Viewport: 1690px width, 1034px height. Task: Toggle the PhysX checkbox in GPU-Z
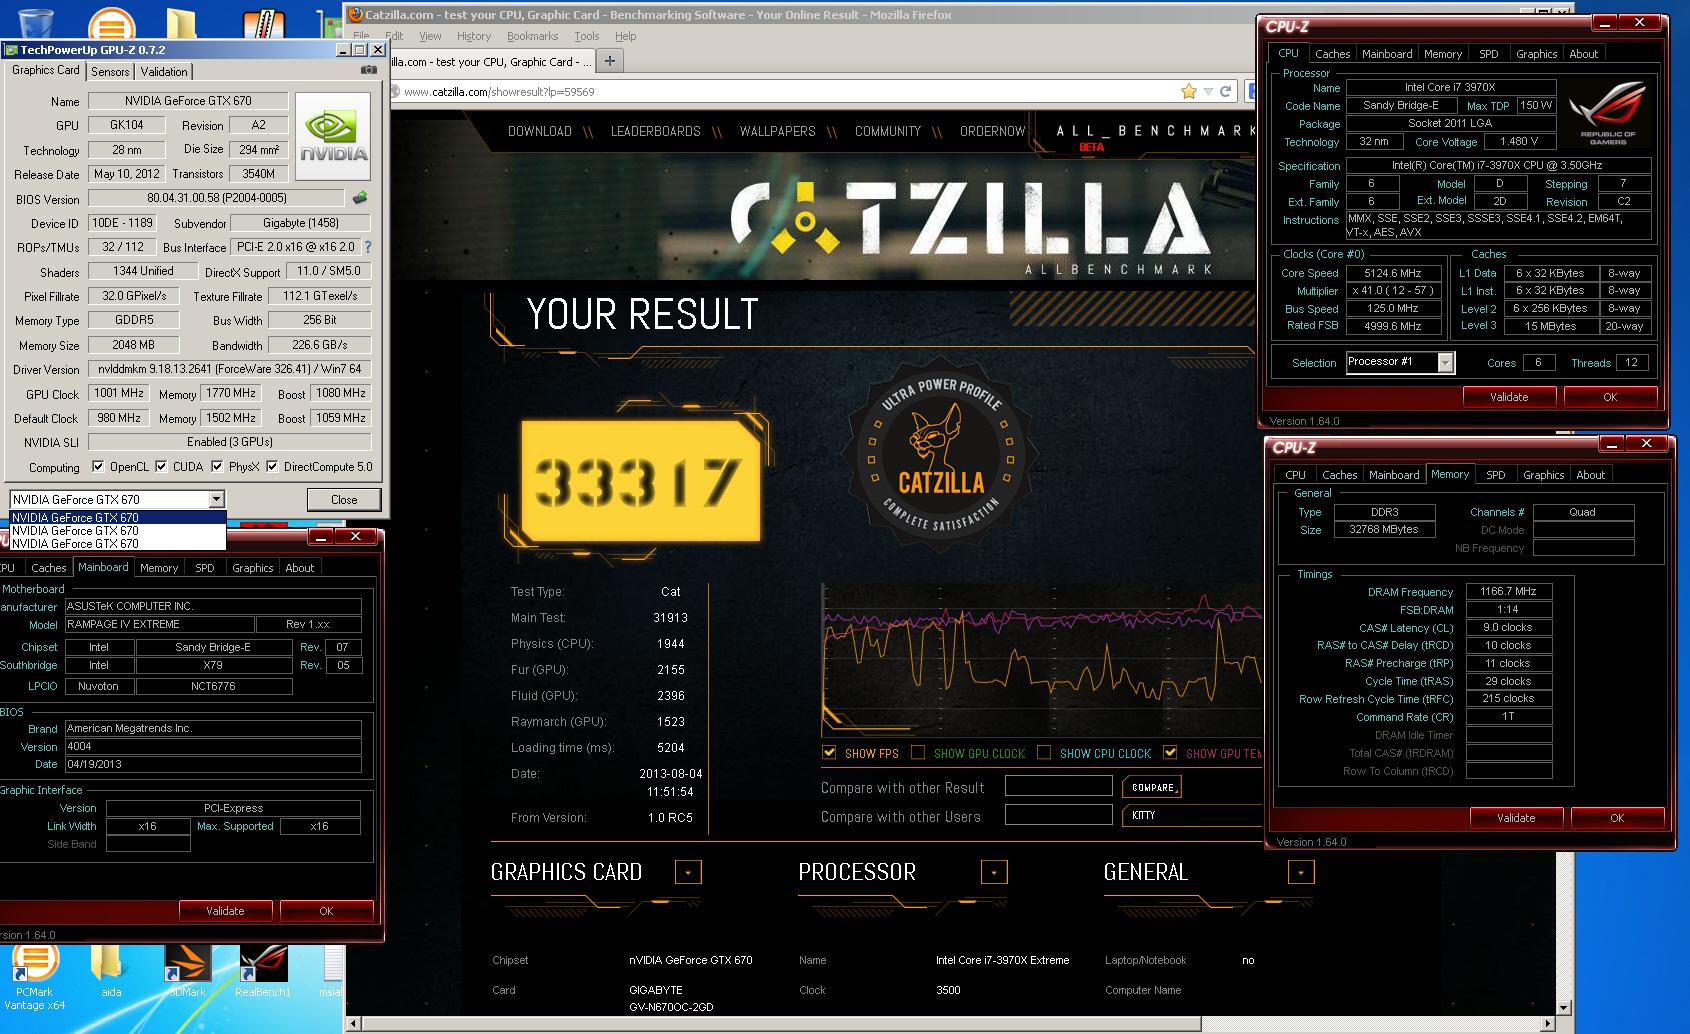[x=216, y=466]
